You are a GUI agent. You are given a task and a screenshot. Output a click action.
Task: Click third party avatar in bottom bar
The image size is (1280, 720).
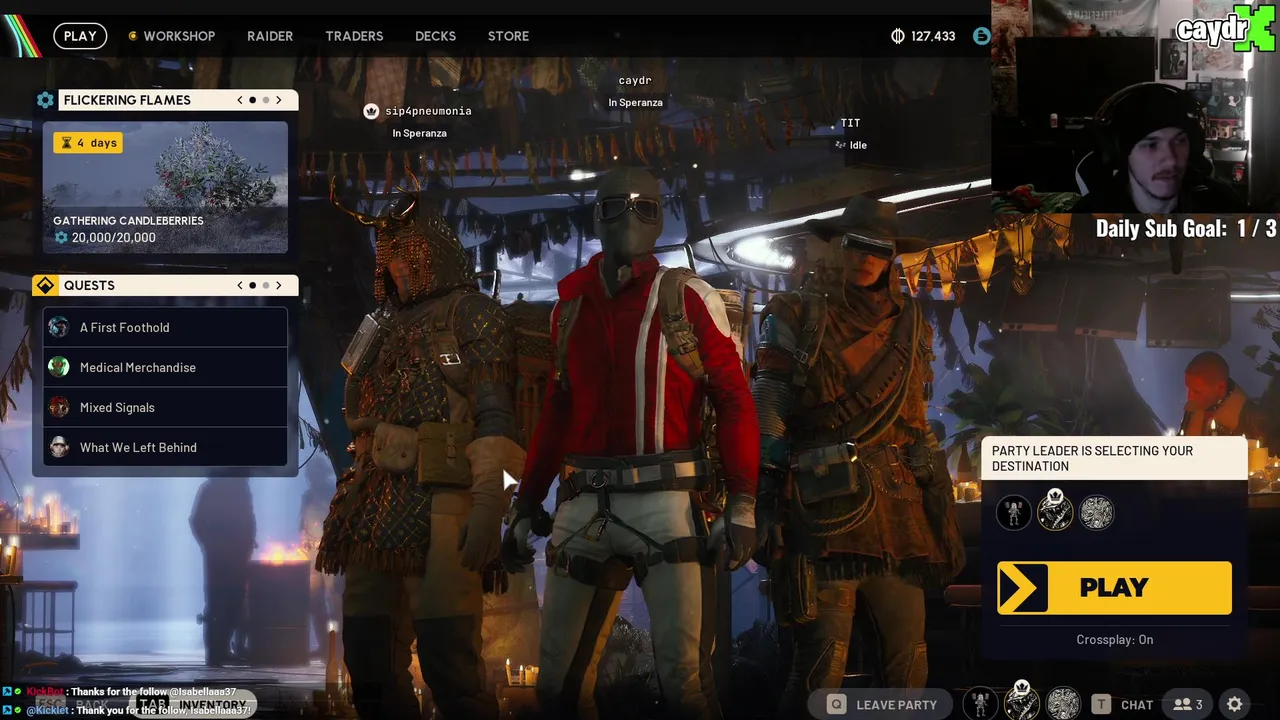click(x=1063, y=704)
